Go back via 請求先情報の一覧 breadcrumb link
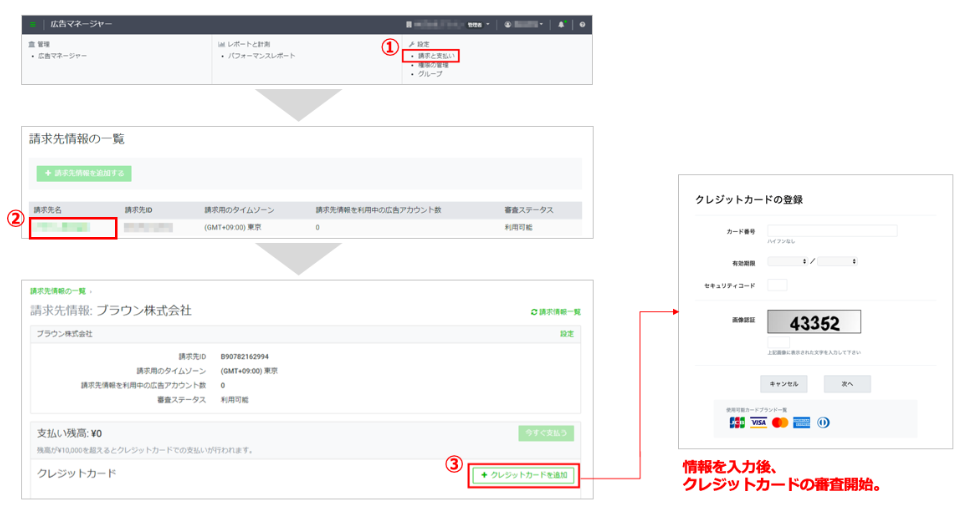Viewport: 974px width, 518px height. 58,291
